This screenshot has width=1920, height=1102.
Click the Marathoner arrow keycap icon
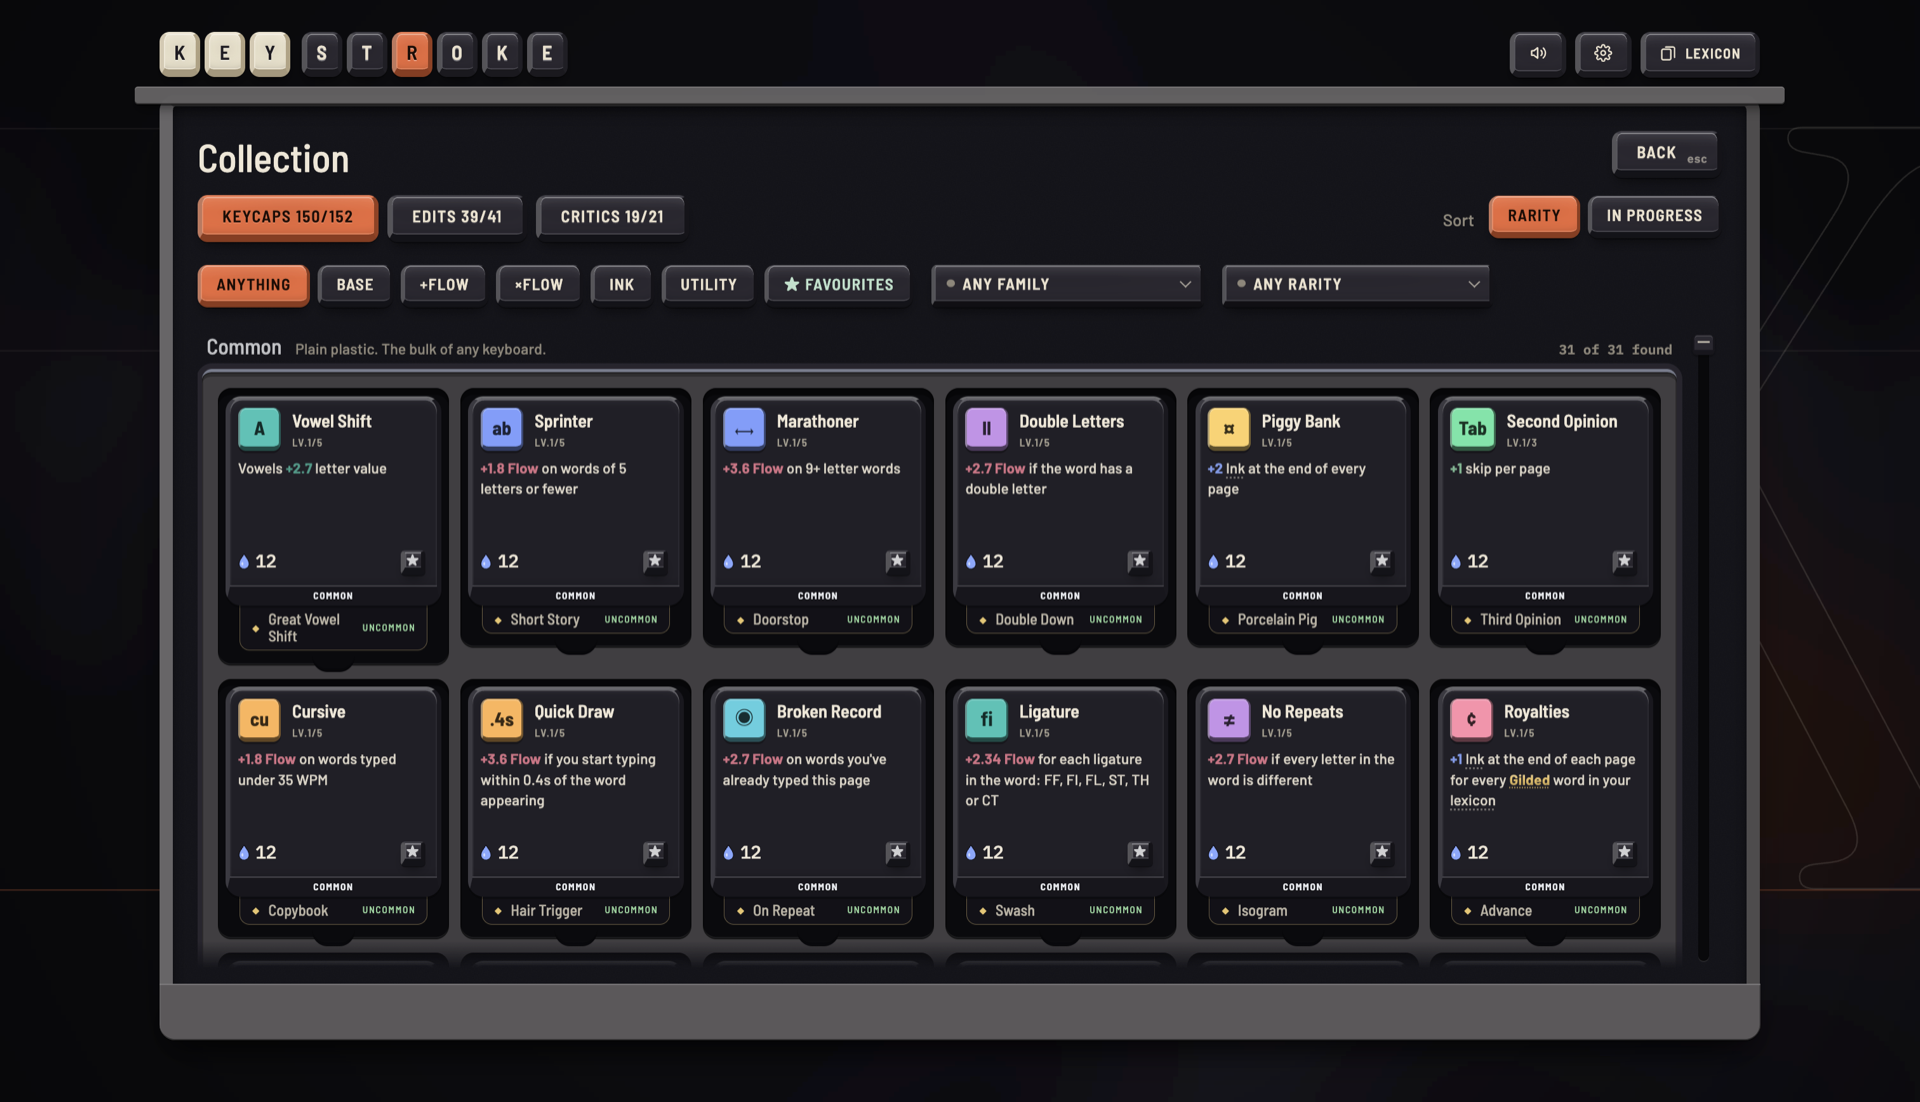(x=744, y=428)
